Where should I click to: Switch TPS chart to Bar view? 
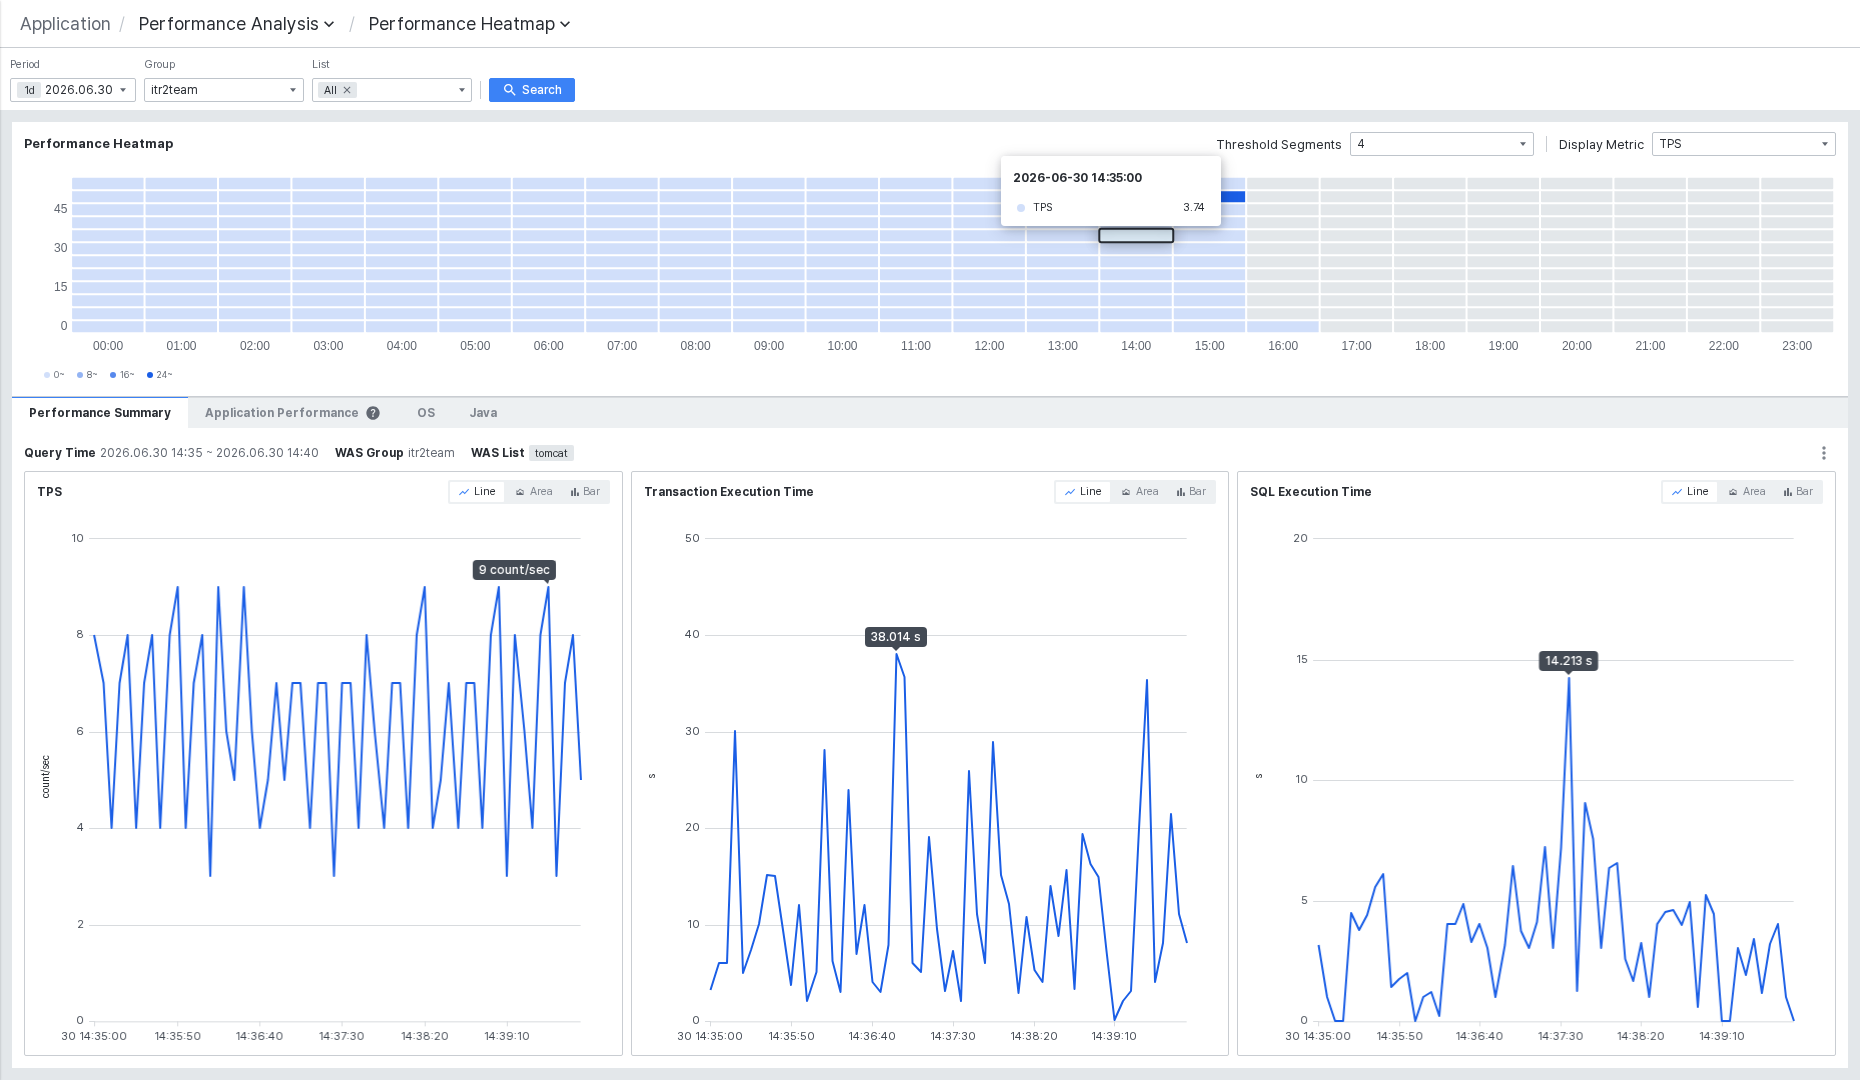585,492
